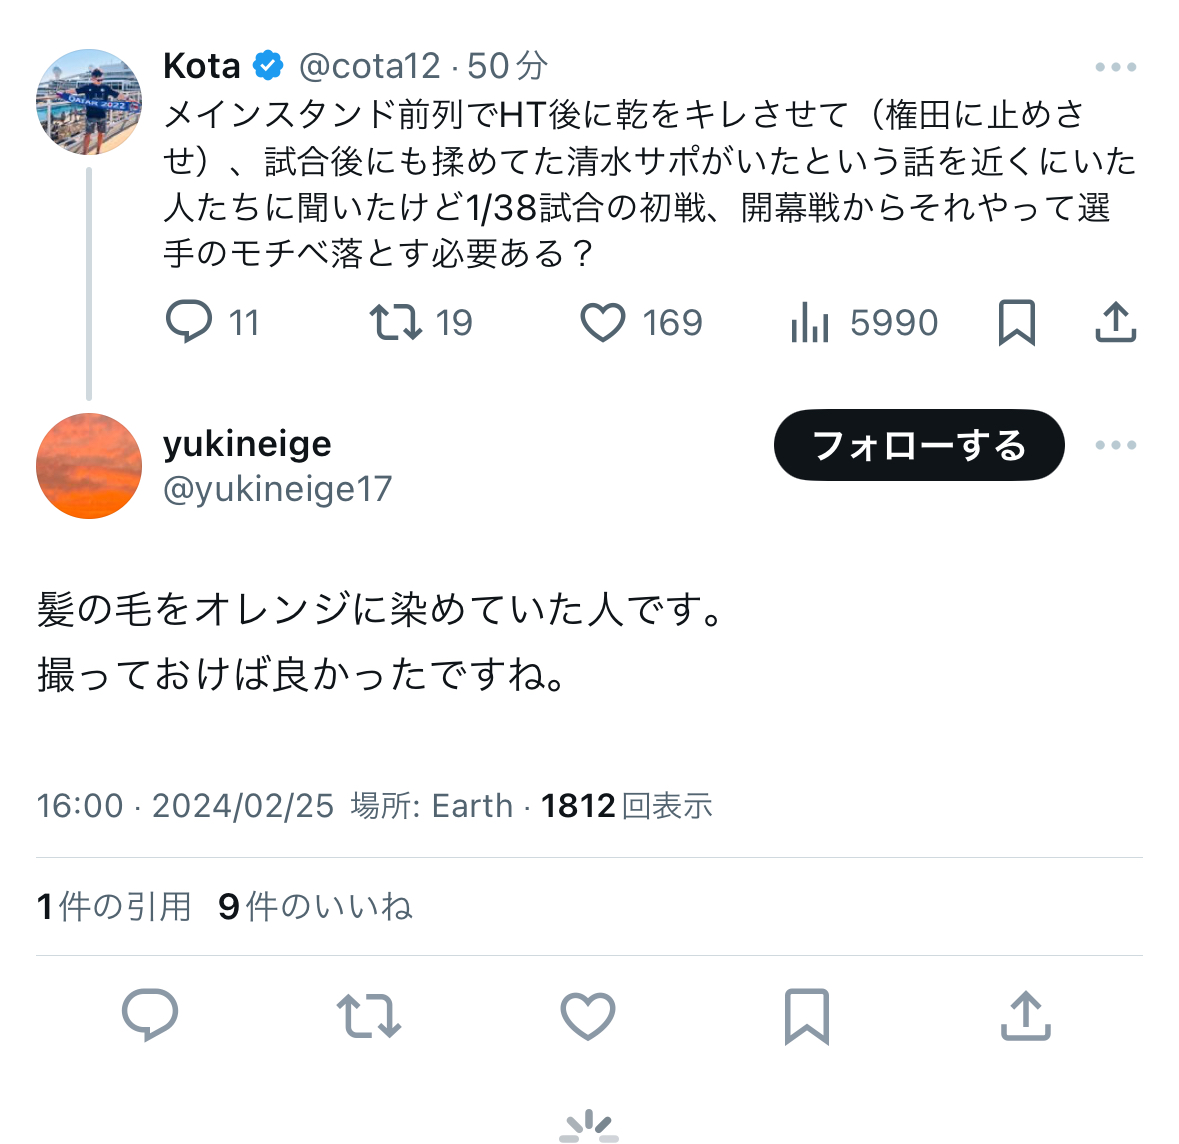Like yukineige's tweet in bottom bar
Viewport: 1179px width, 1144px height.
pos(588,1015)
